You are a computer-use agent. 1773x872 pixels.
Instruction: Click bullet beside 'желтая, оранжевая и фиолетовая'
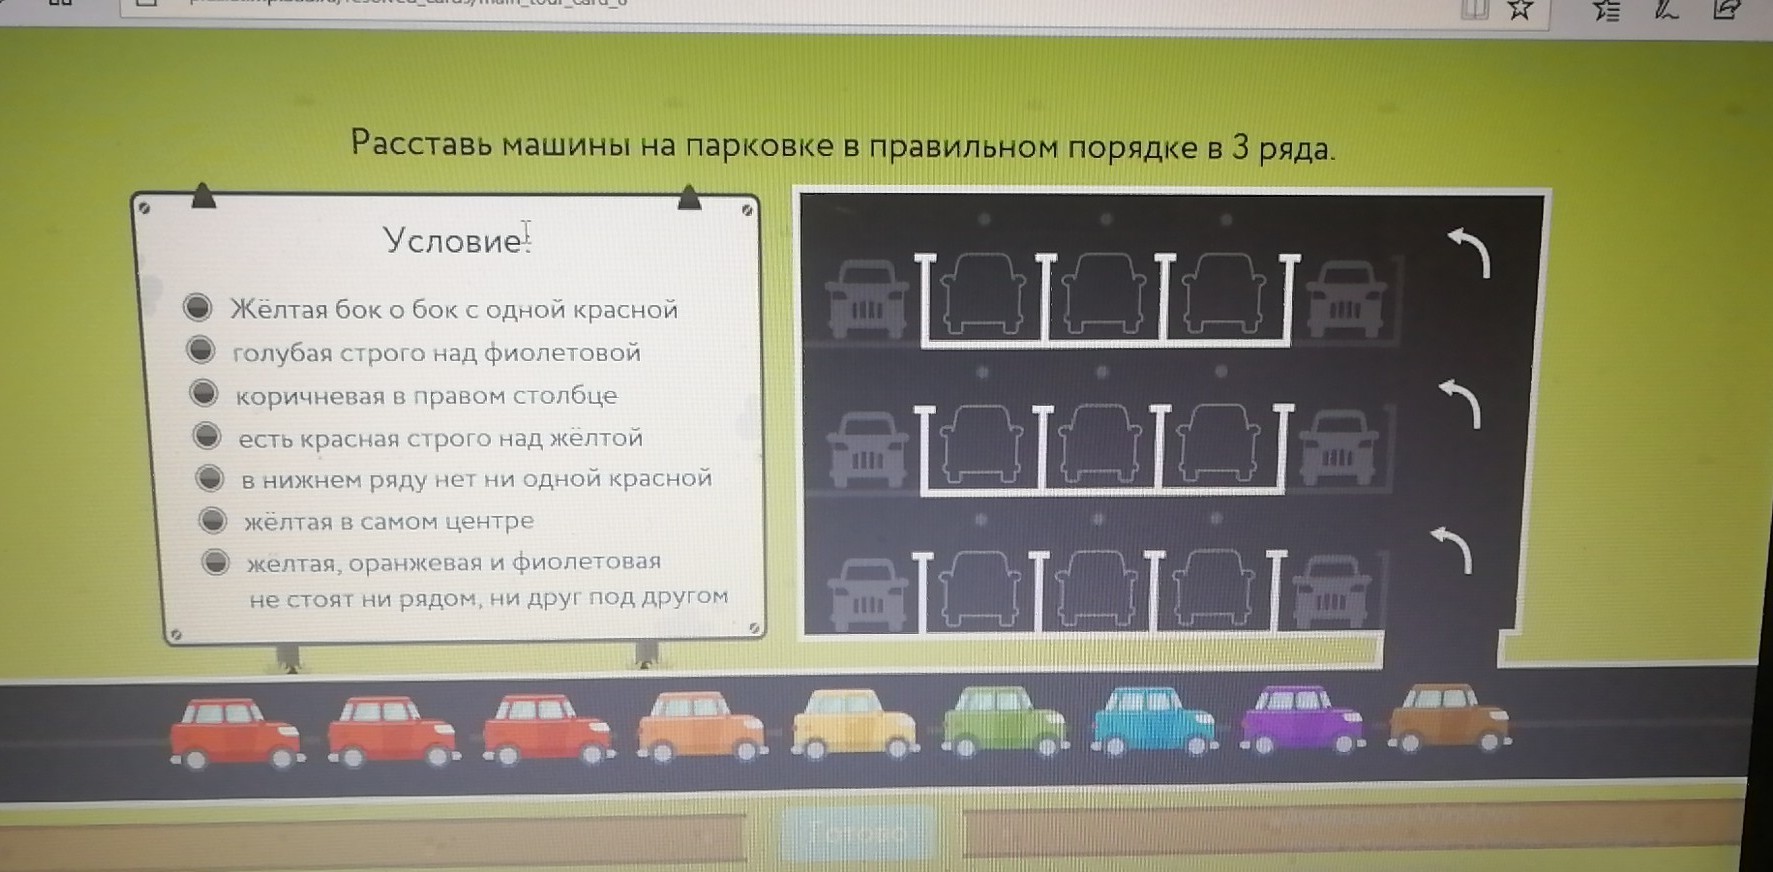click(216, 562)
